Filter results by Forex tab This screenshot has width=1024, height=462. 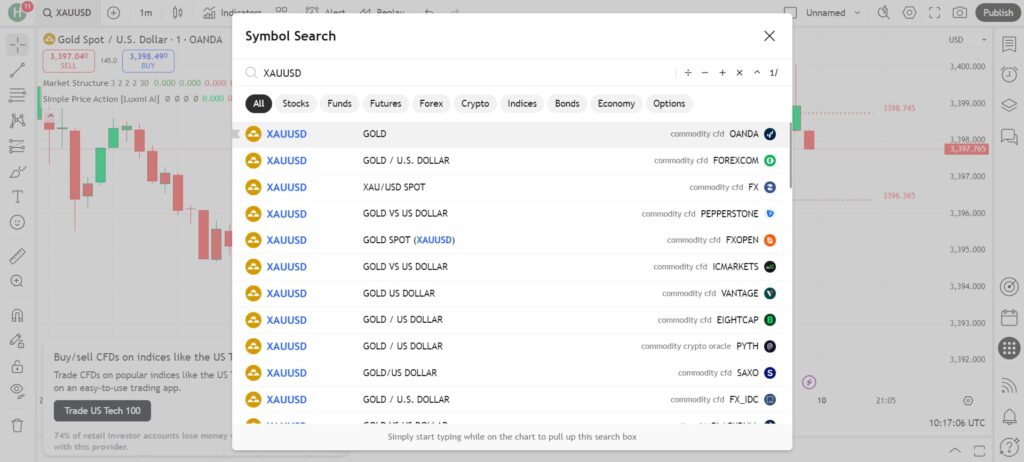[x=431, y=103]
